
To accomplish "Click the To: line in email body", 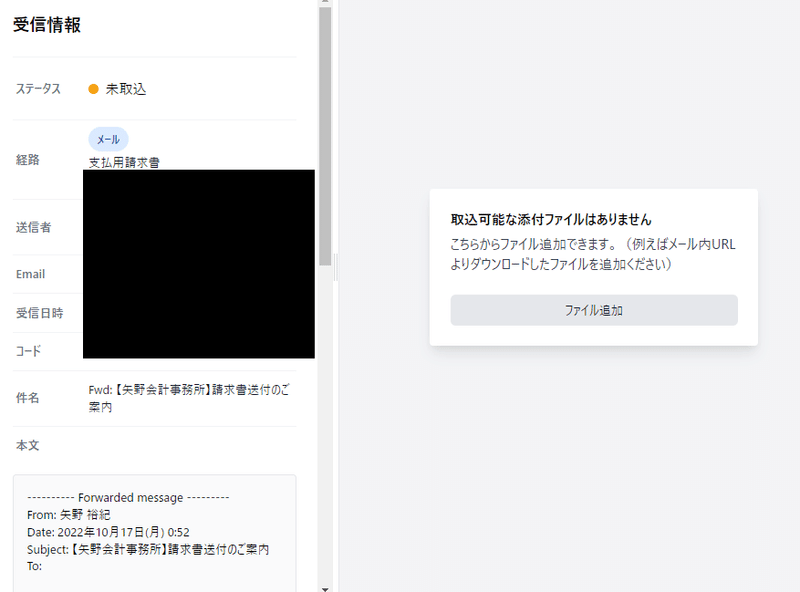I will (x=35, y=566).
